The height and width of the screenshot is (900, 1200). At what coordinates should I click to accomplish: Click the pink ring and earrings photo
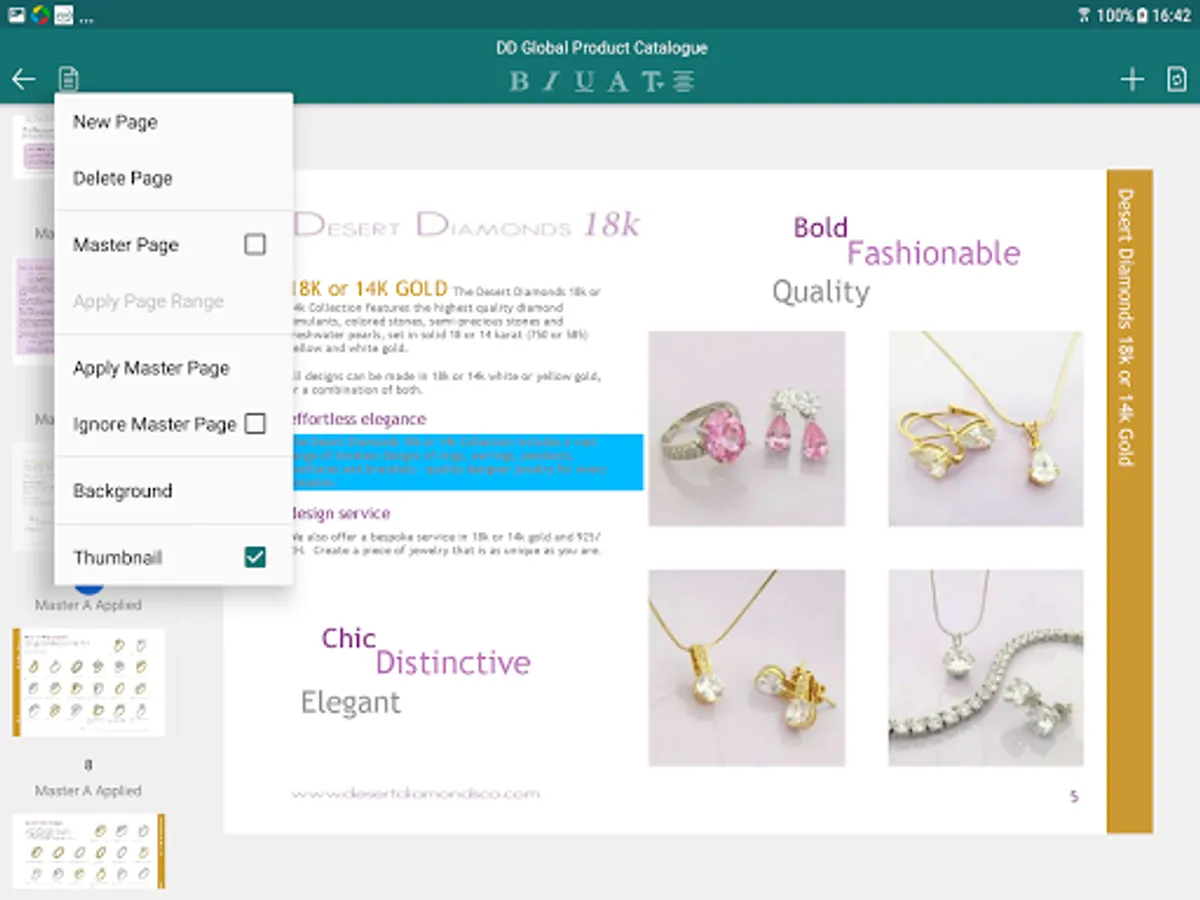click(x=747, y=428)
